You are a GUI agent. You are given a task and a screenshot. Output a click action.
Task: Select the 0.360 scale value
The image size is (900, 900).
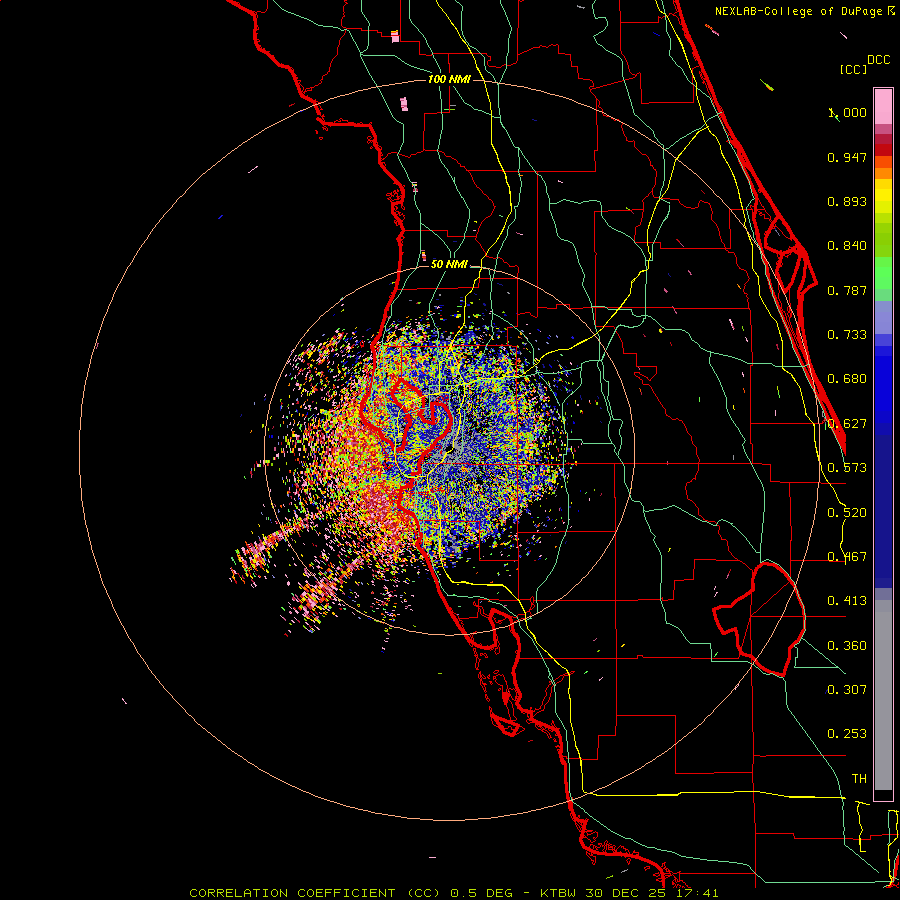847,646
